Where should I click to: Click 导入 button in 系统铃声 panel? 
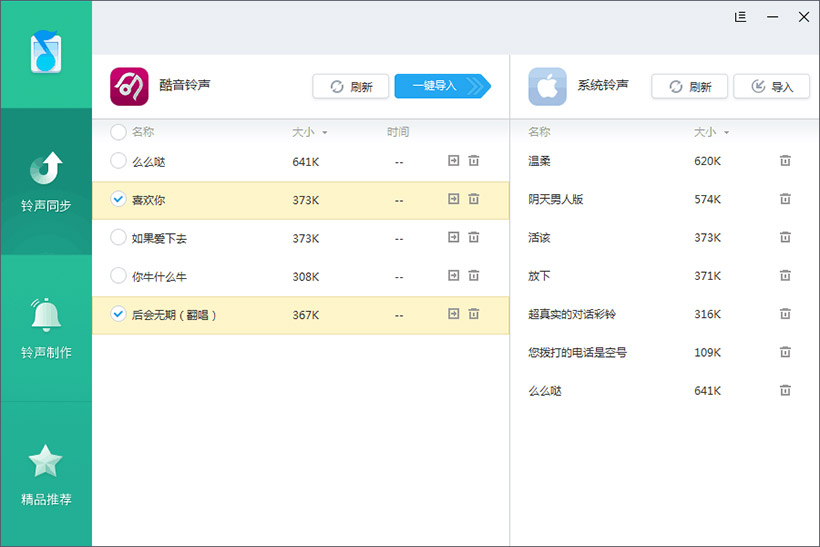pos(771,87)
